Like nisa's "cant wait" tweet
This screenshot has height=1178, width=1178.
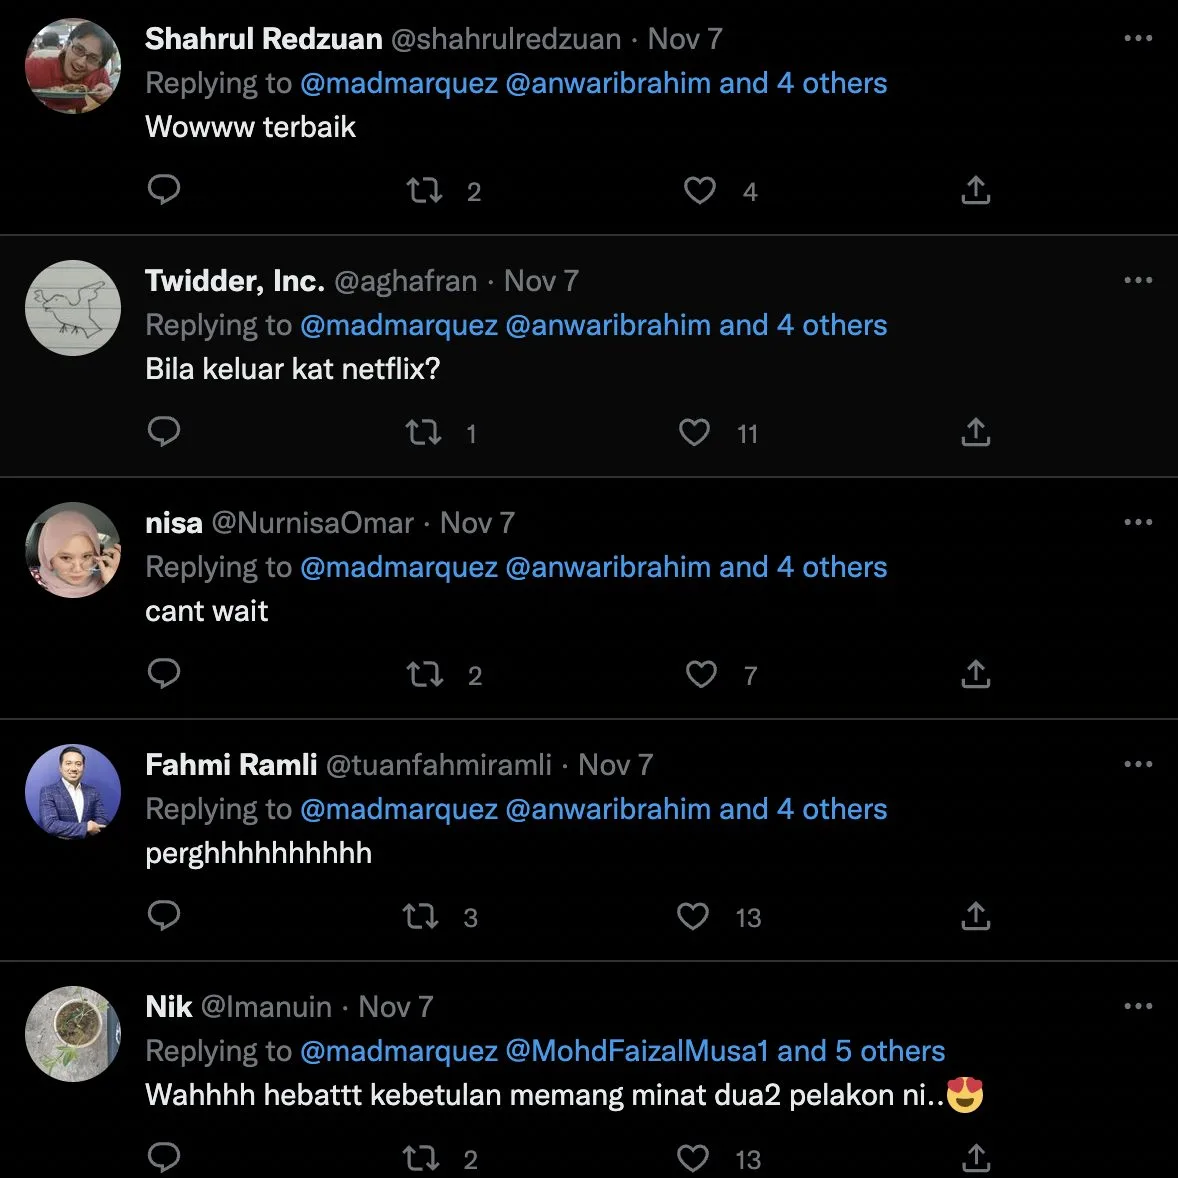(701, 674)
